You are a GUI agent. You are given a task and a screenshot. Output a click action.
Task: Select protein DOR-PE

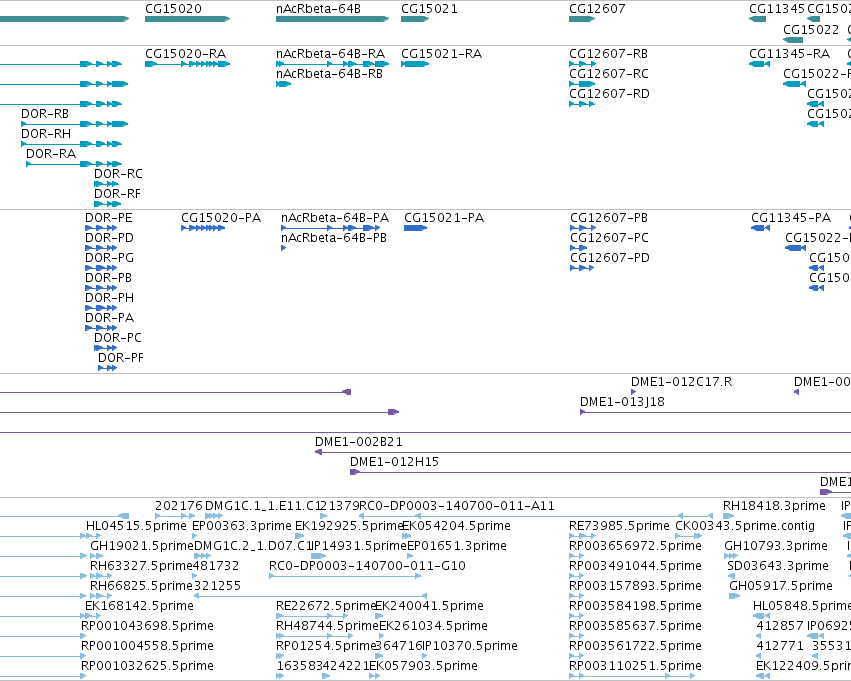pos(109,218)
